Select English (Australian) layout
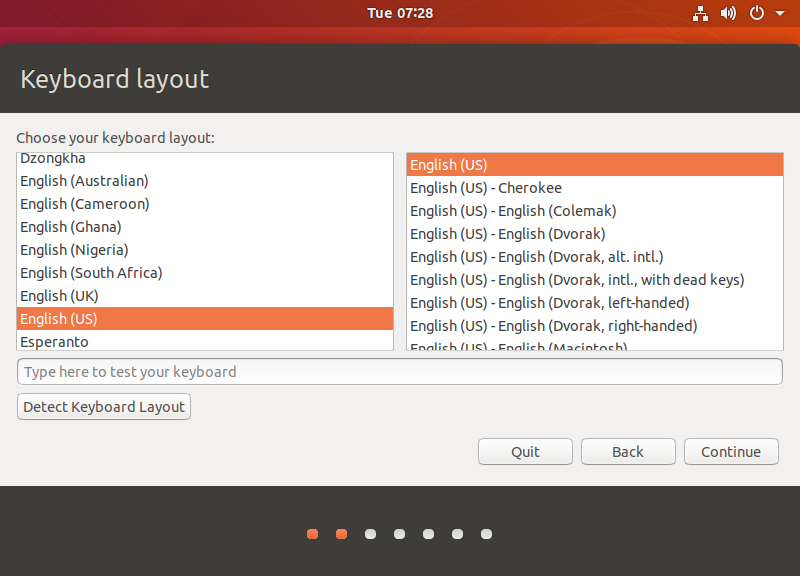 (205, 181)
